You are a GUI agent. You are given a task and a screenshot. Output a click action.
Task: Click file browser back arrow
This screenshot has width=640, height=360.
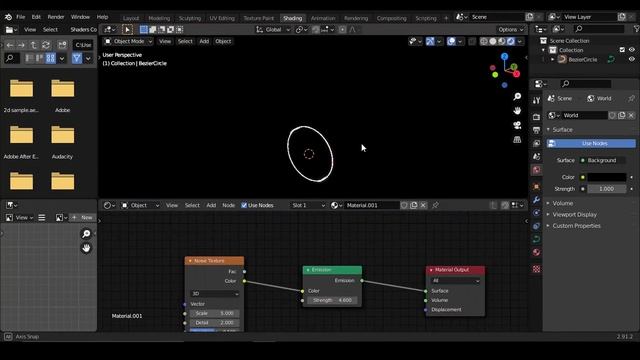pyautogui.click(x=10, y=45)
